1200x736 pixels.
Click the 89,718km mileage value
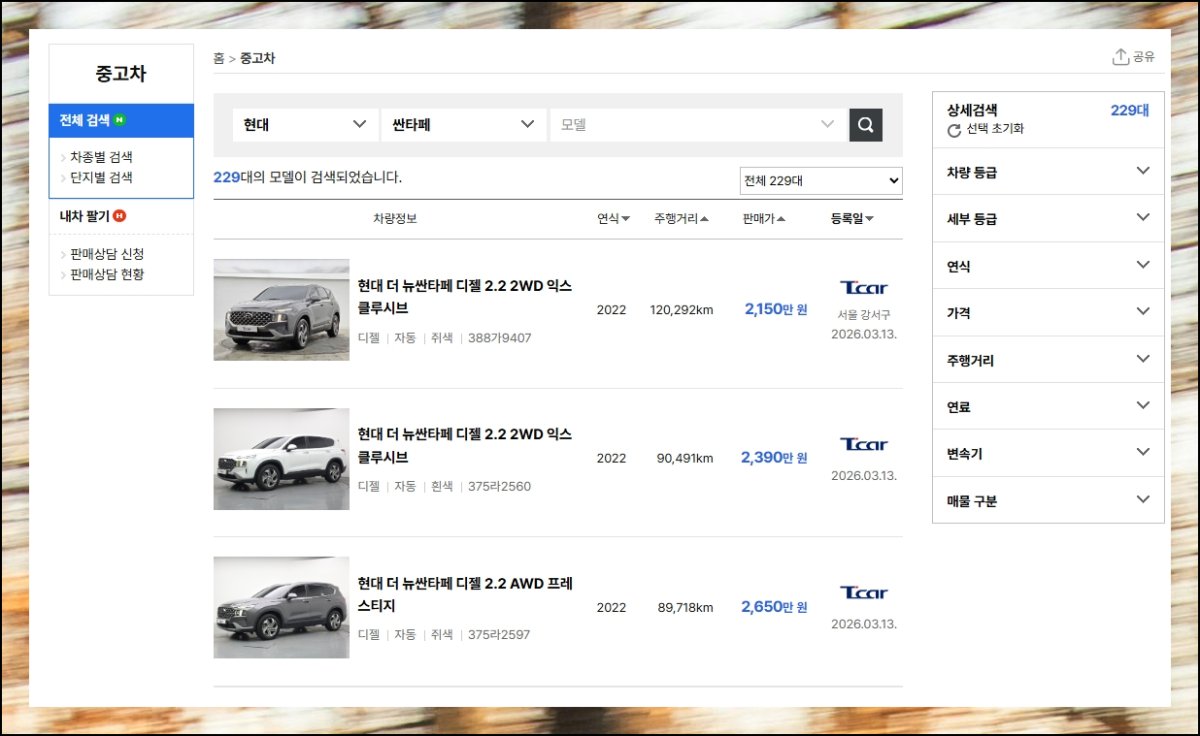pyautogui.click(x=685, y=607)
